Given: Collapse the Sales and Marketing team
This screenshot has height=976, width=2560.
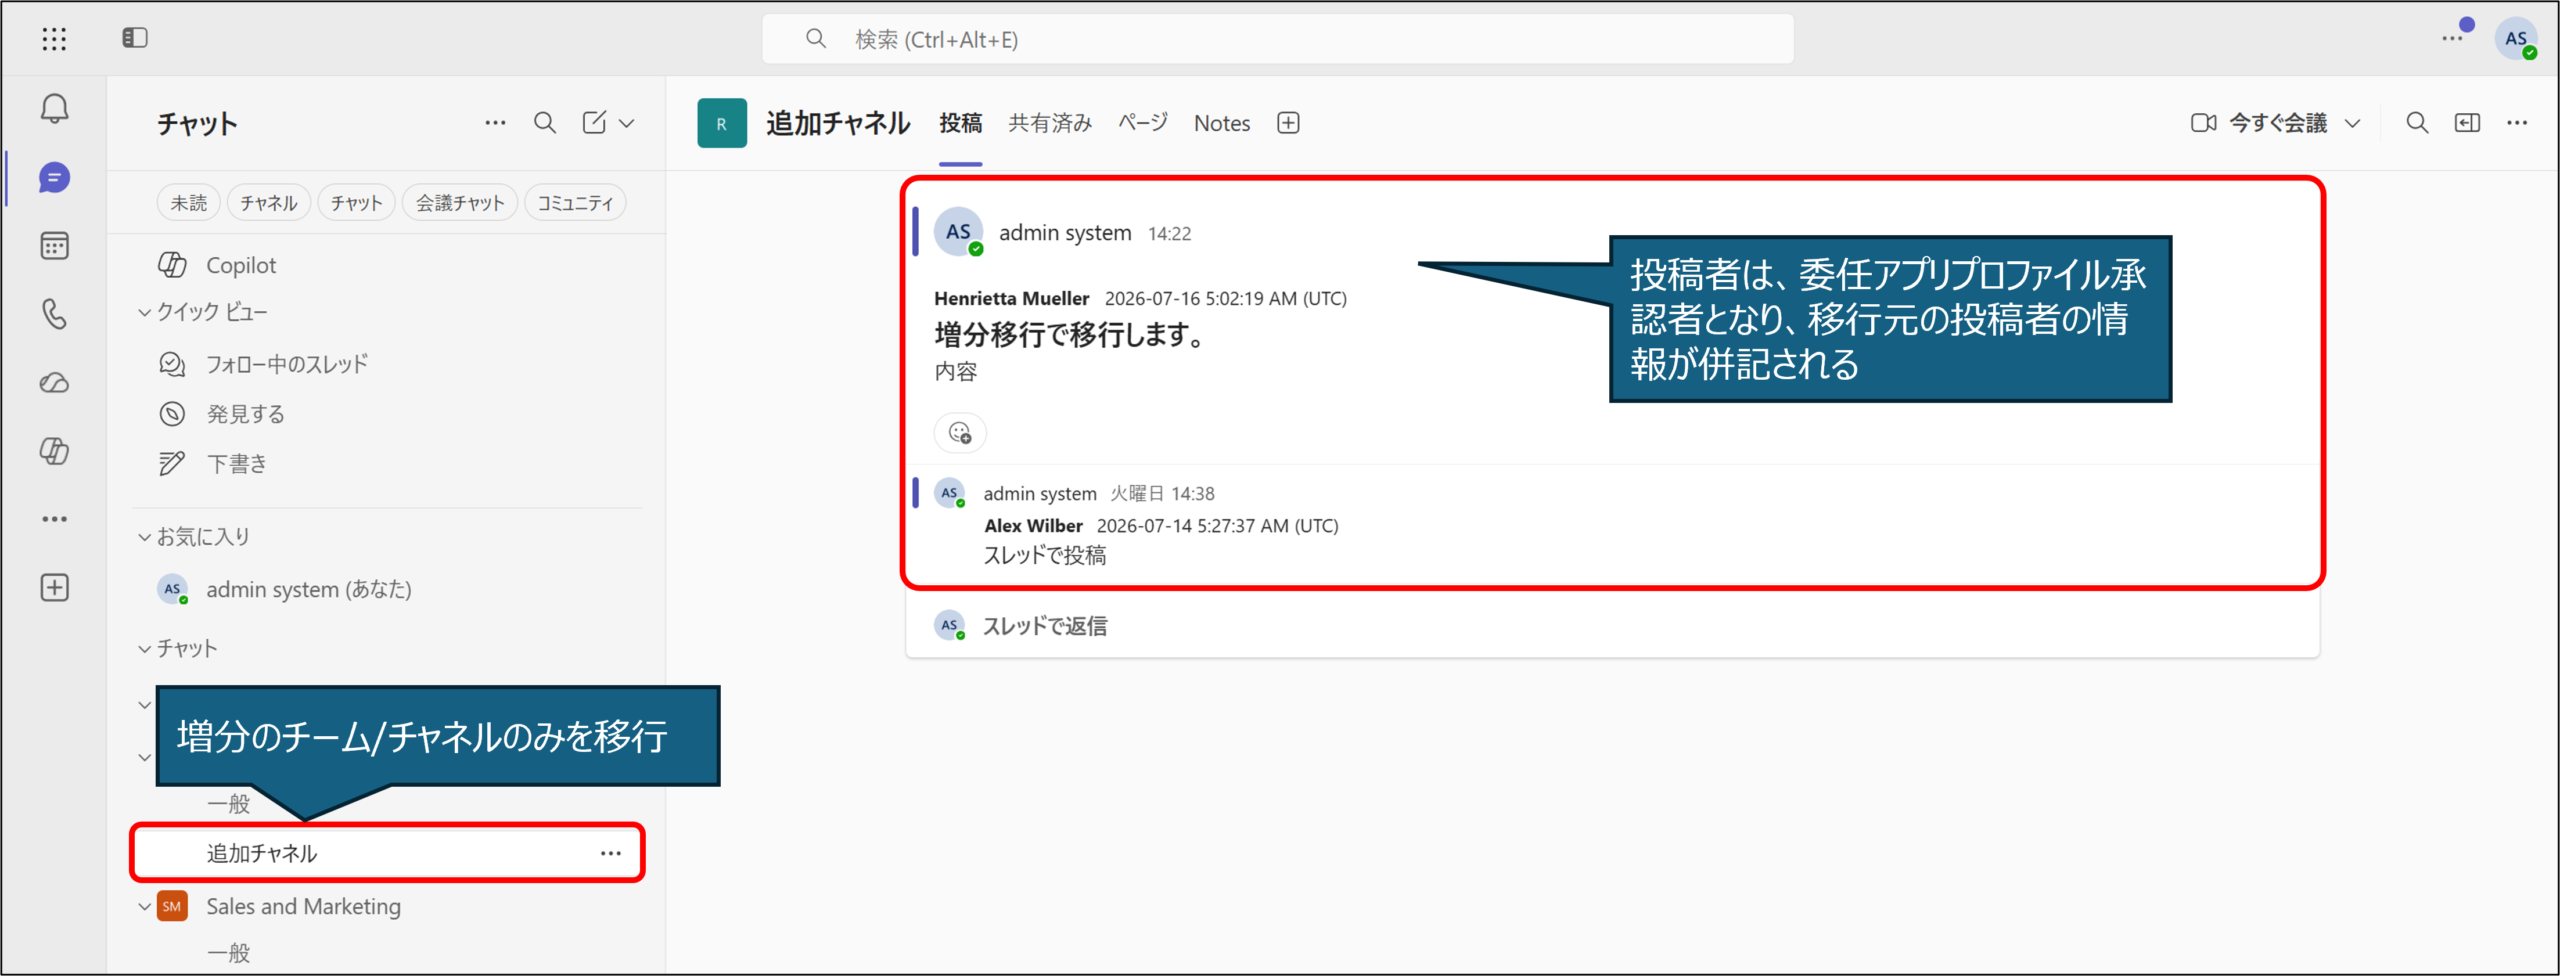Looking at the screenshot, I should point(145,907).
